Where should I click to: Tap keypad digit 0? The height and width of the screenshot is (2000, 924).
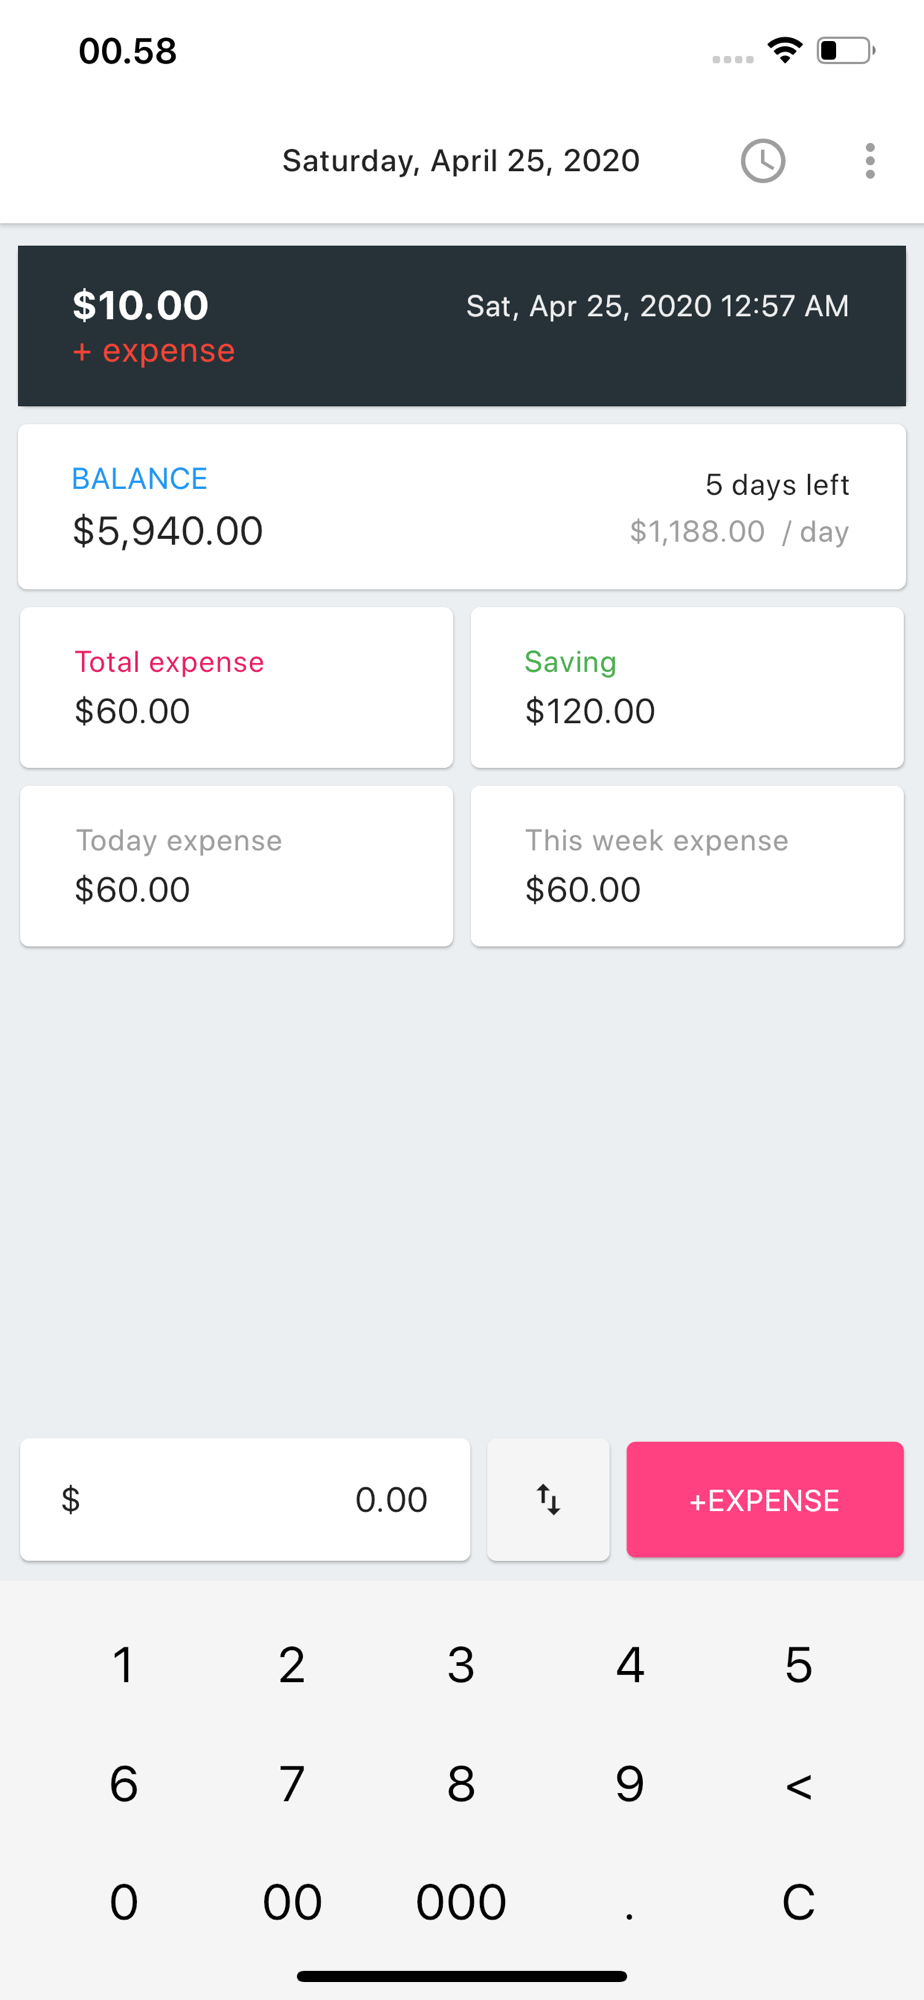(123, 1902)
